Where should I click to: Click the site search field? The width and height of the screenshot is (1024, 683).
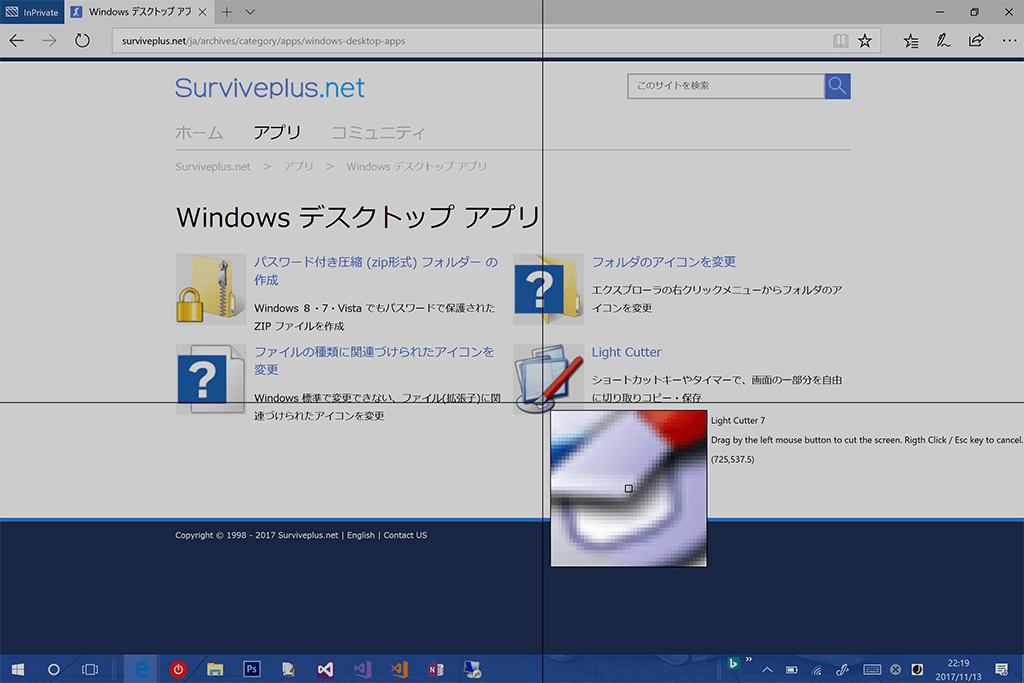pos(726,86)
